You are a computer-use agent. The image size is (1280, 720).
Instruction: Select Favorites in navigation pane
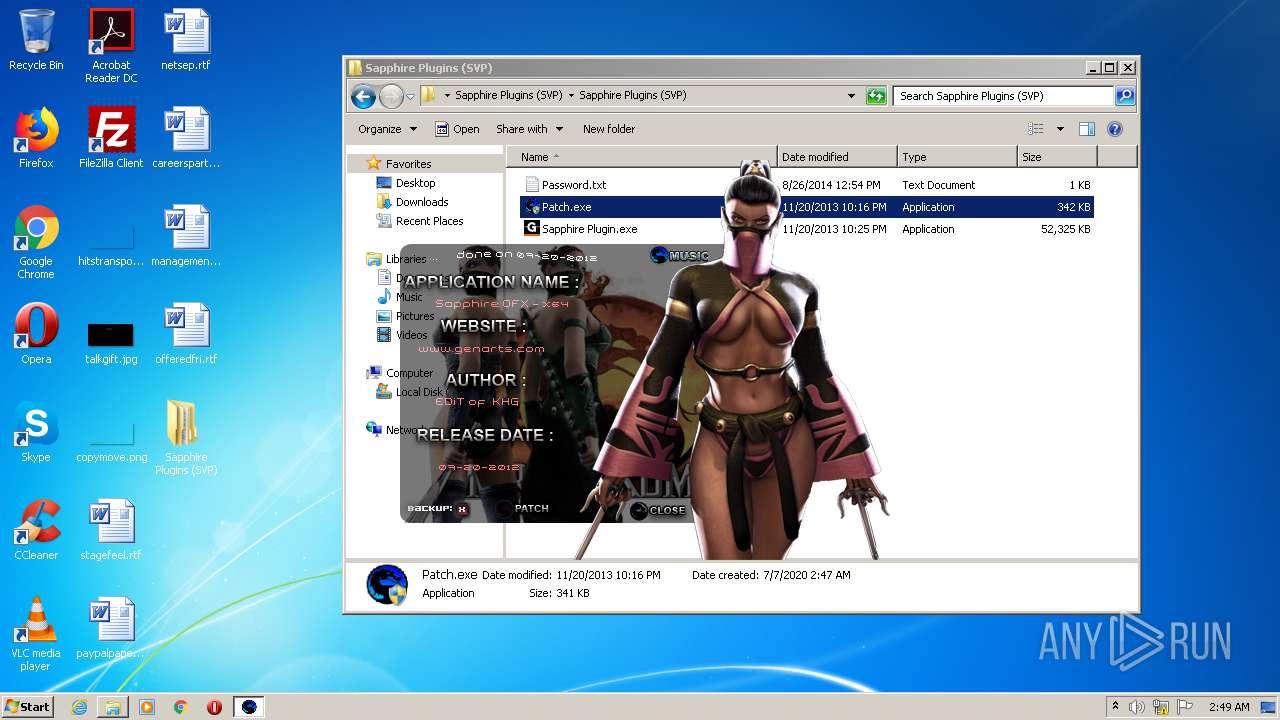pos(408,164)
